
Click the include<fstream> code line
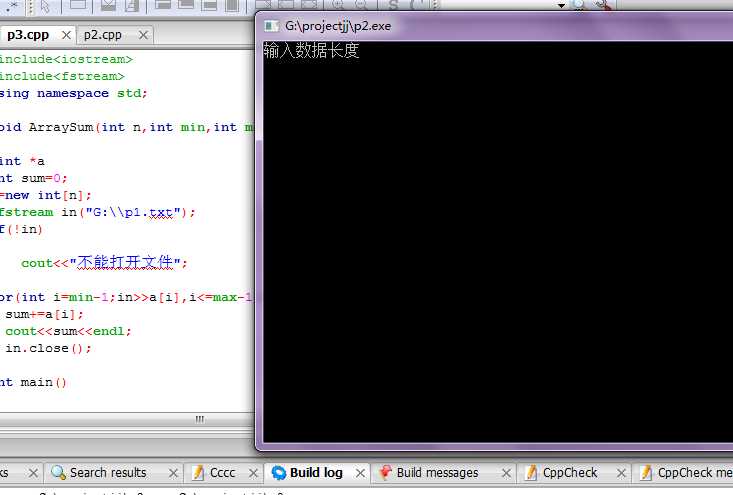[x=62, y=76]
